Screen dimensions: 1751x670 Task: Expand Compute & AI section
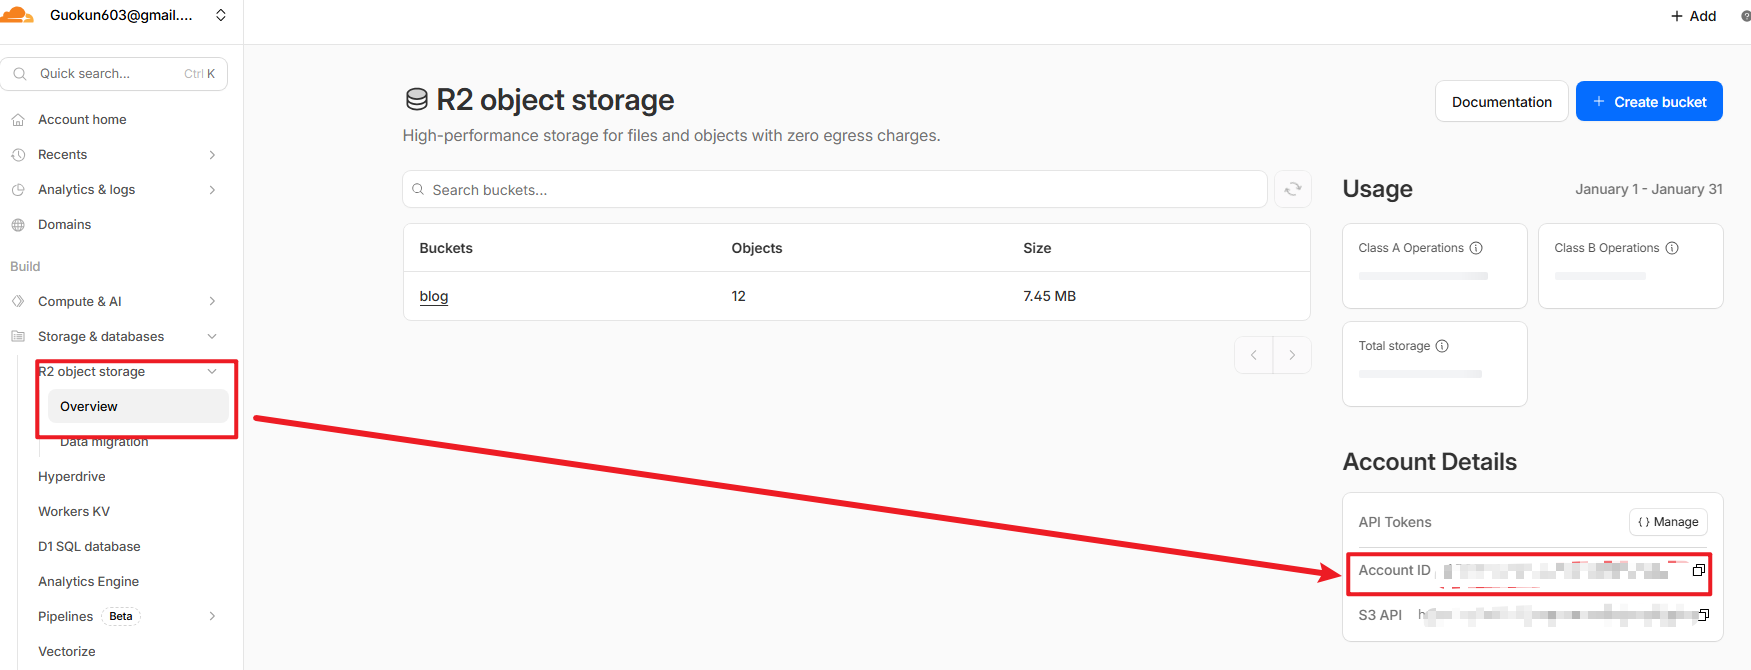tap(212, 301)
